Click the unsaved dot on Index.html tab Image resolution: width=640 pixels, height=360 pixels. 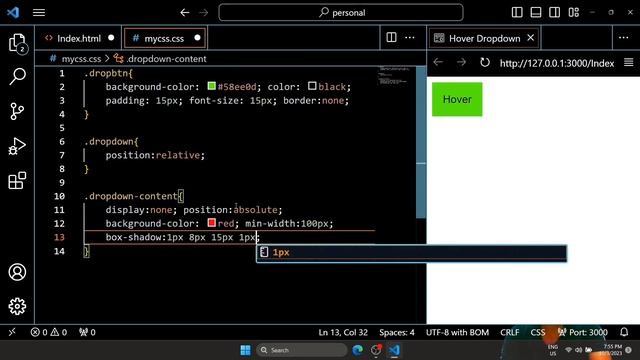coord(111,38)
